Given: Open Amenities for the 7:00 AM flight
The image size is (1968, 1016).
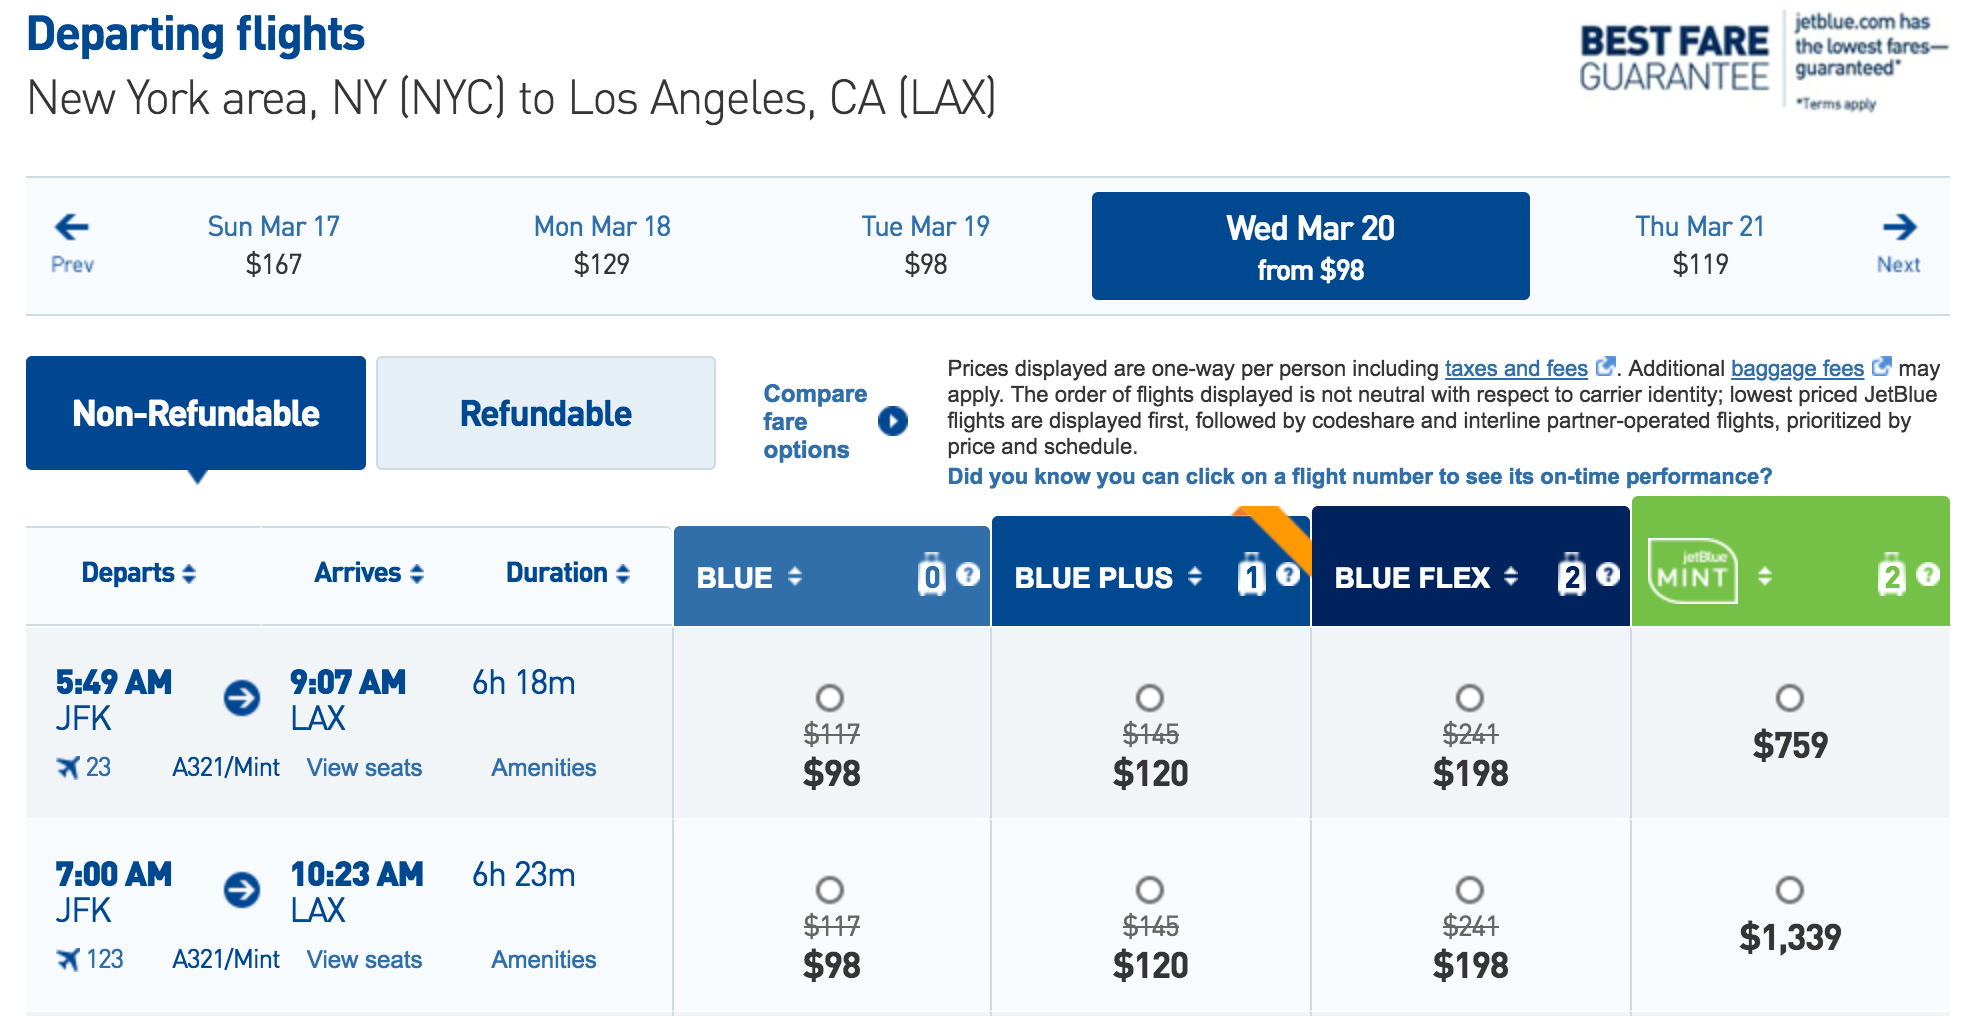Looking at the screenshot, I should tap(543, 959).
